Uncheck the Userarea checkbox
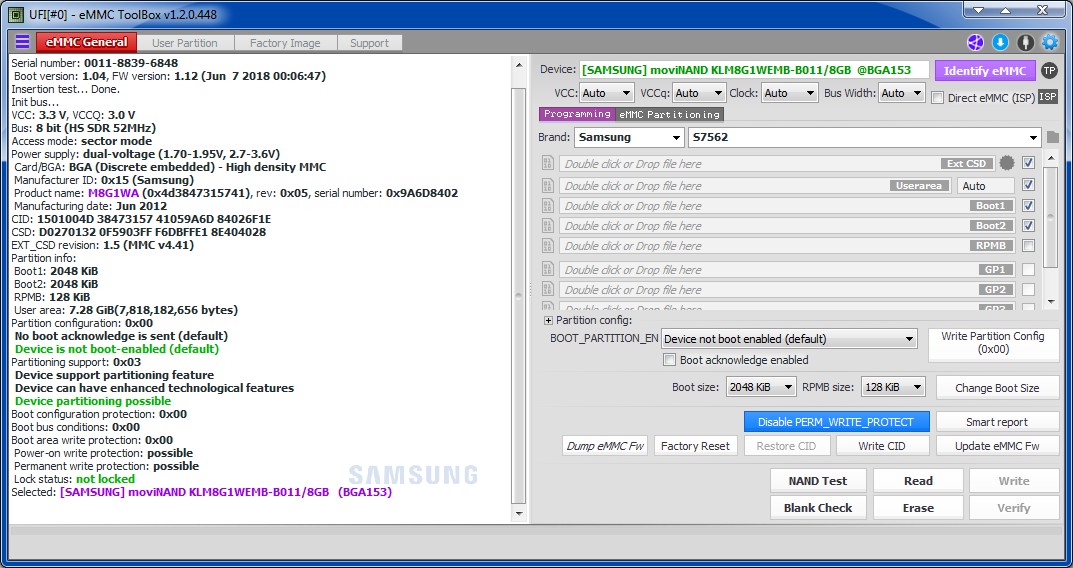Screen dimensions: 1073x568 click(1028, 185)
